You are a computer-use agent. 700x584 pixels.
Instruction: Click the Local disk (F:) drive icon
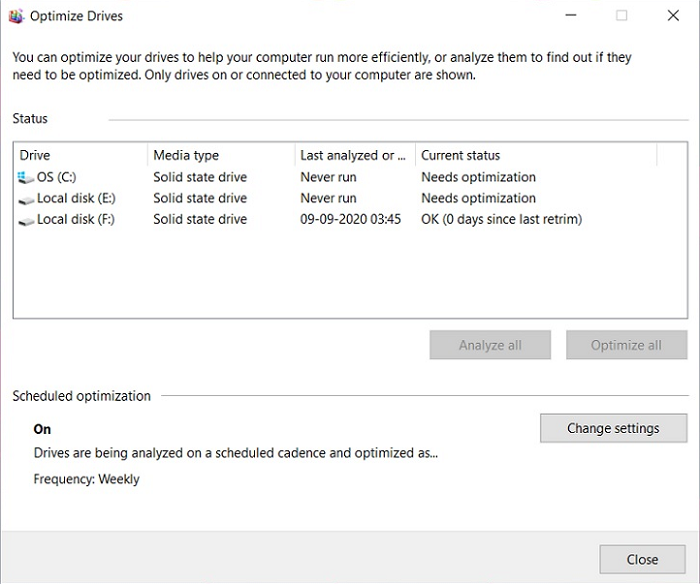25,219
